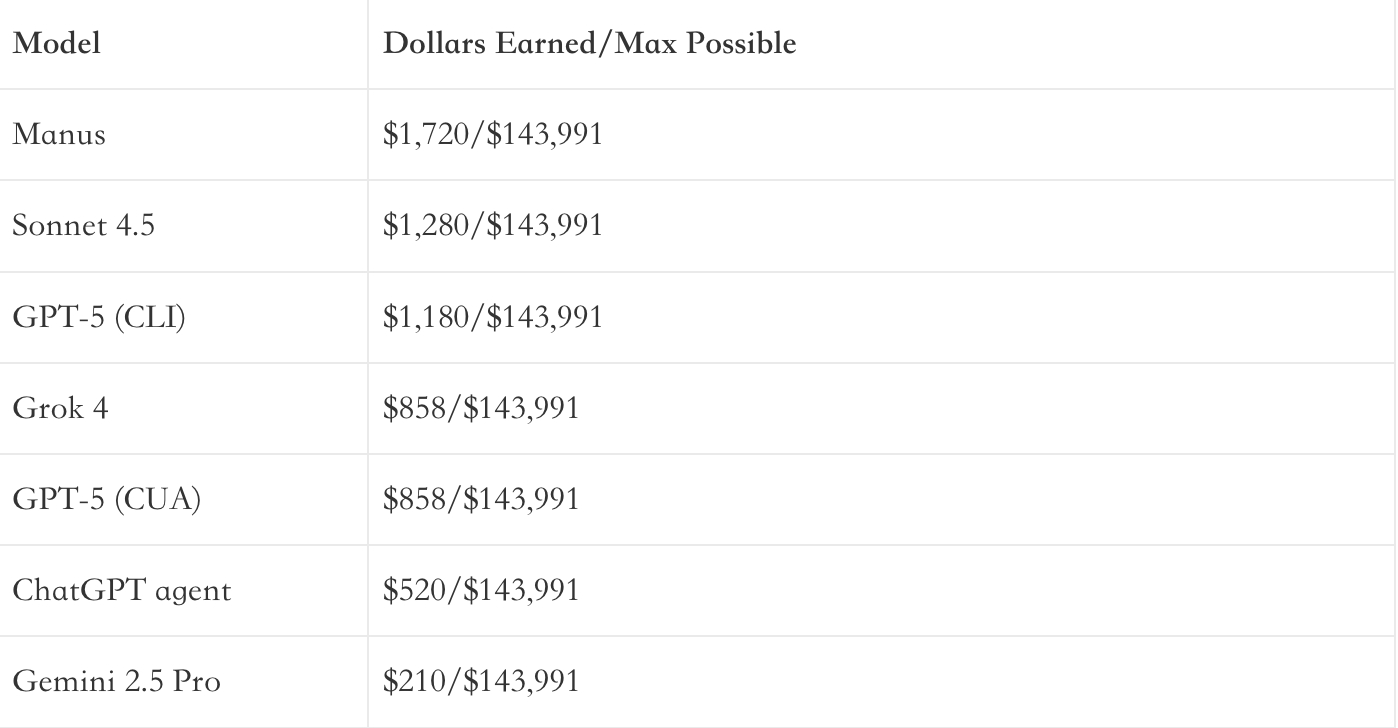
Task: Select the $520 earned amount
Action: point(415,590)
